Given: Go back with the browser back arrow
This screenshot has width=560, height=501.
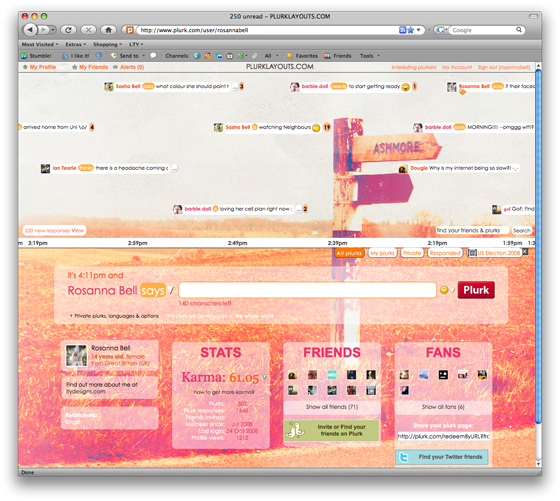Looking at the screenshot, I should pyautogui.click(x=30, y=30).
